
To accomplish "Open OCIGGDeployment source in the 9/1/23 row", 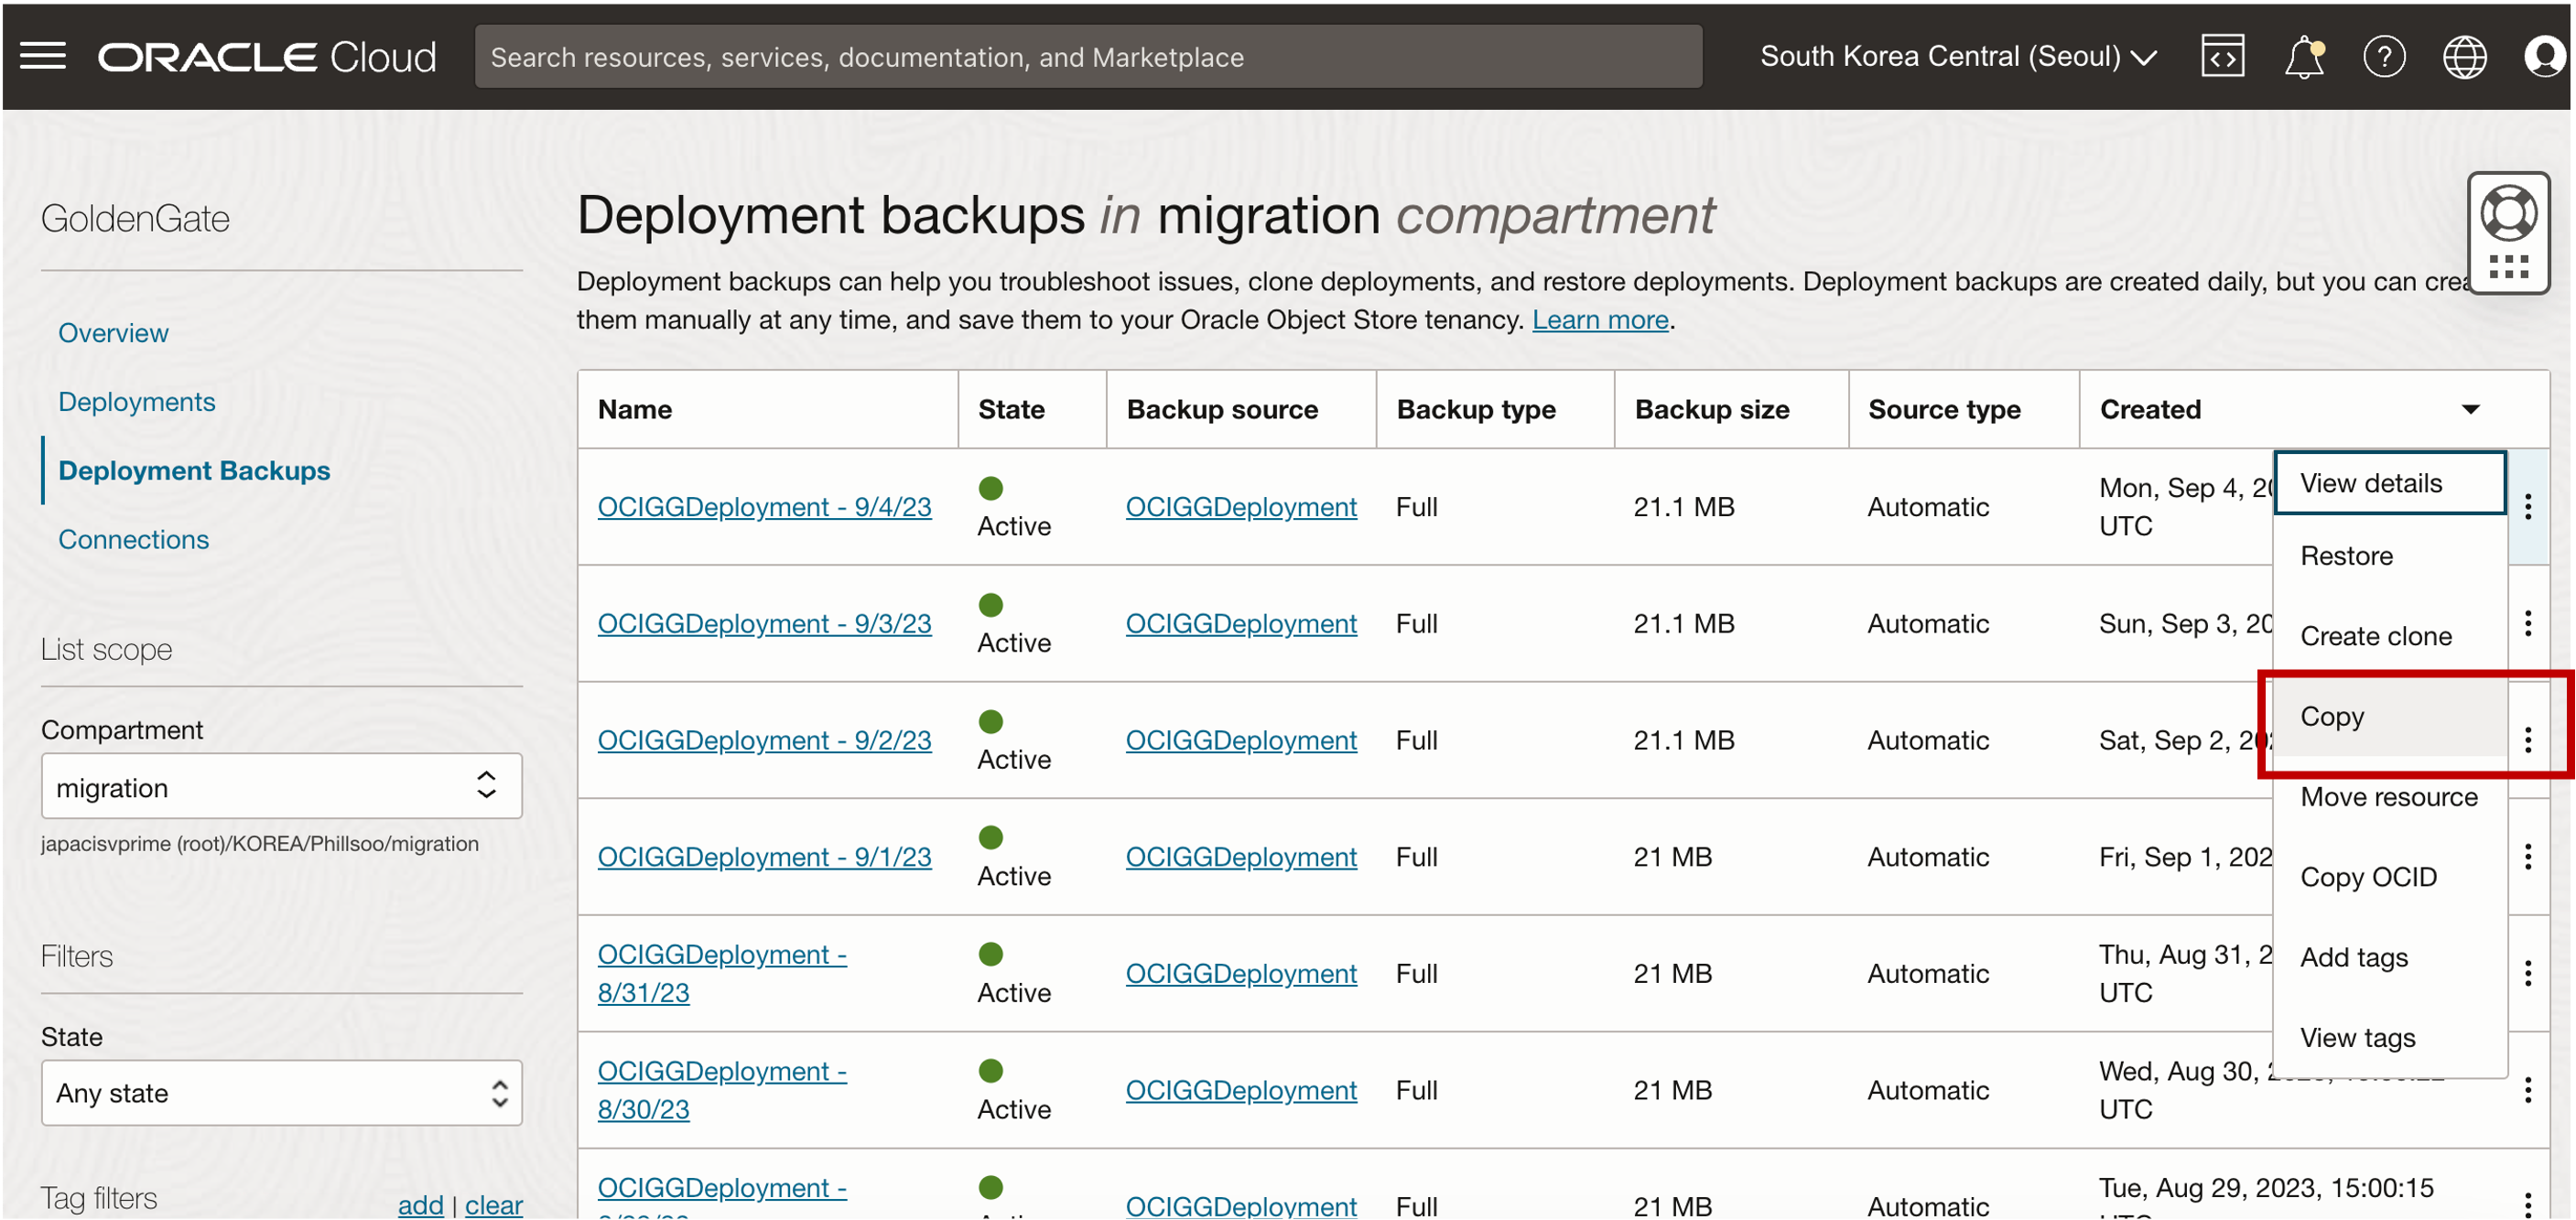I will click(x=1241, y=857).
